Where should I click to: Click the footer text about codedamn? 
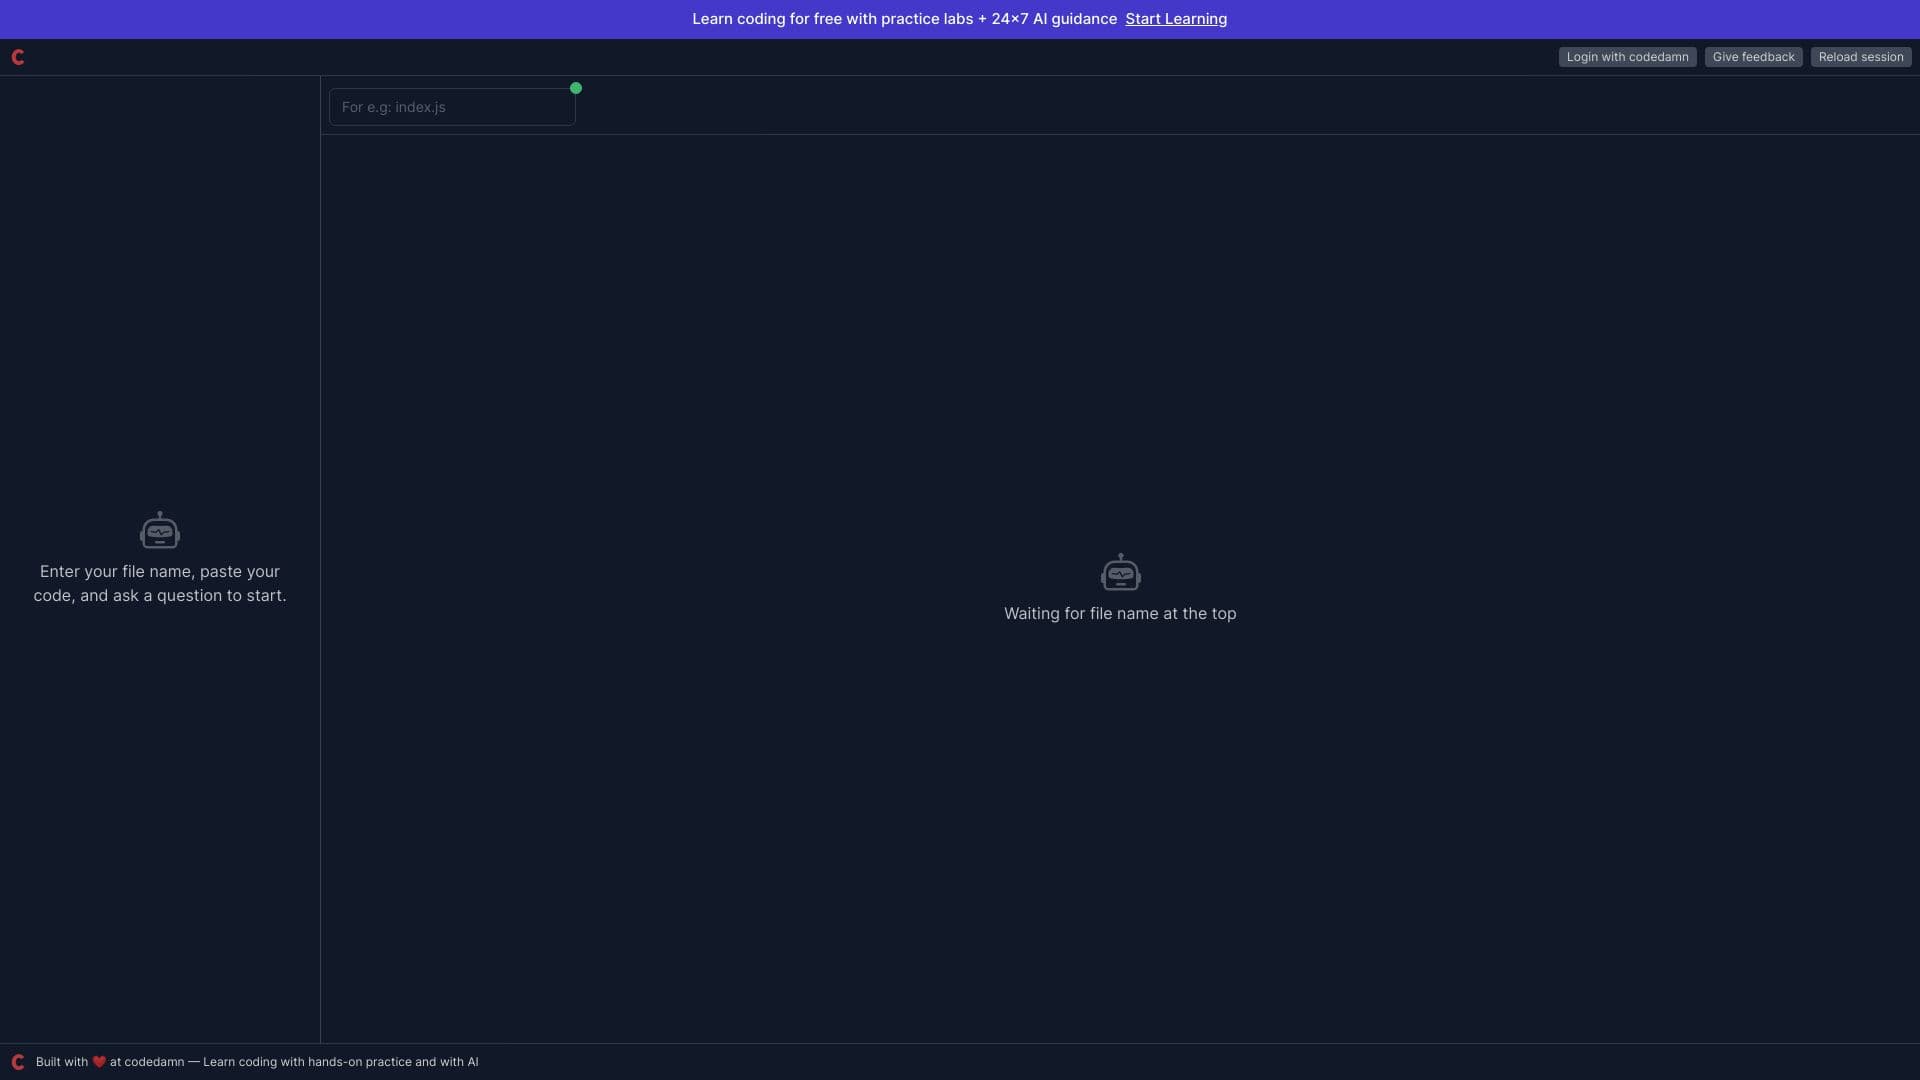(257, 1062)
